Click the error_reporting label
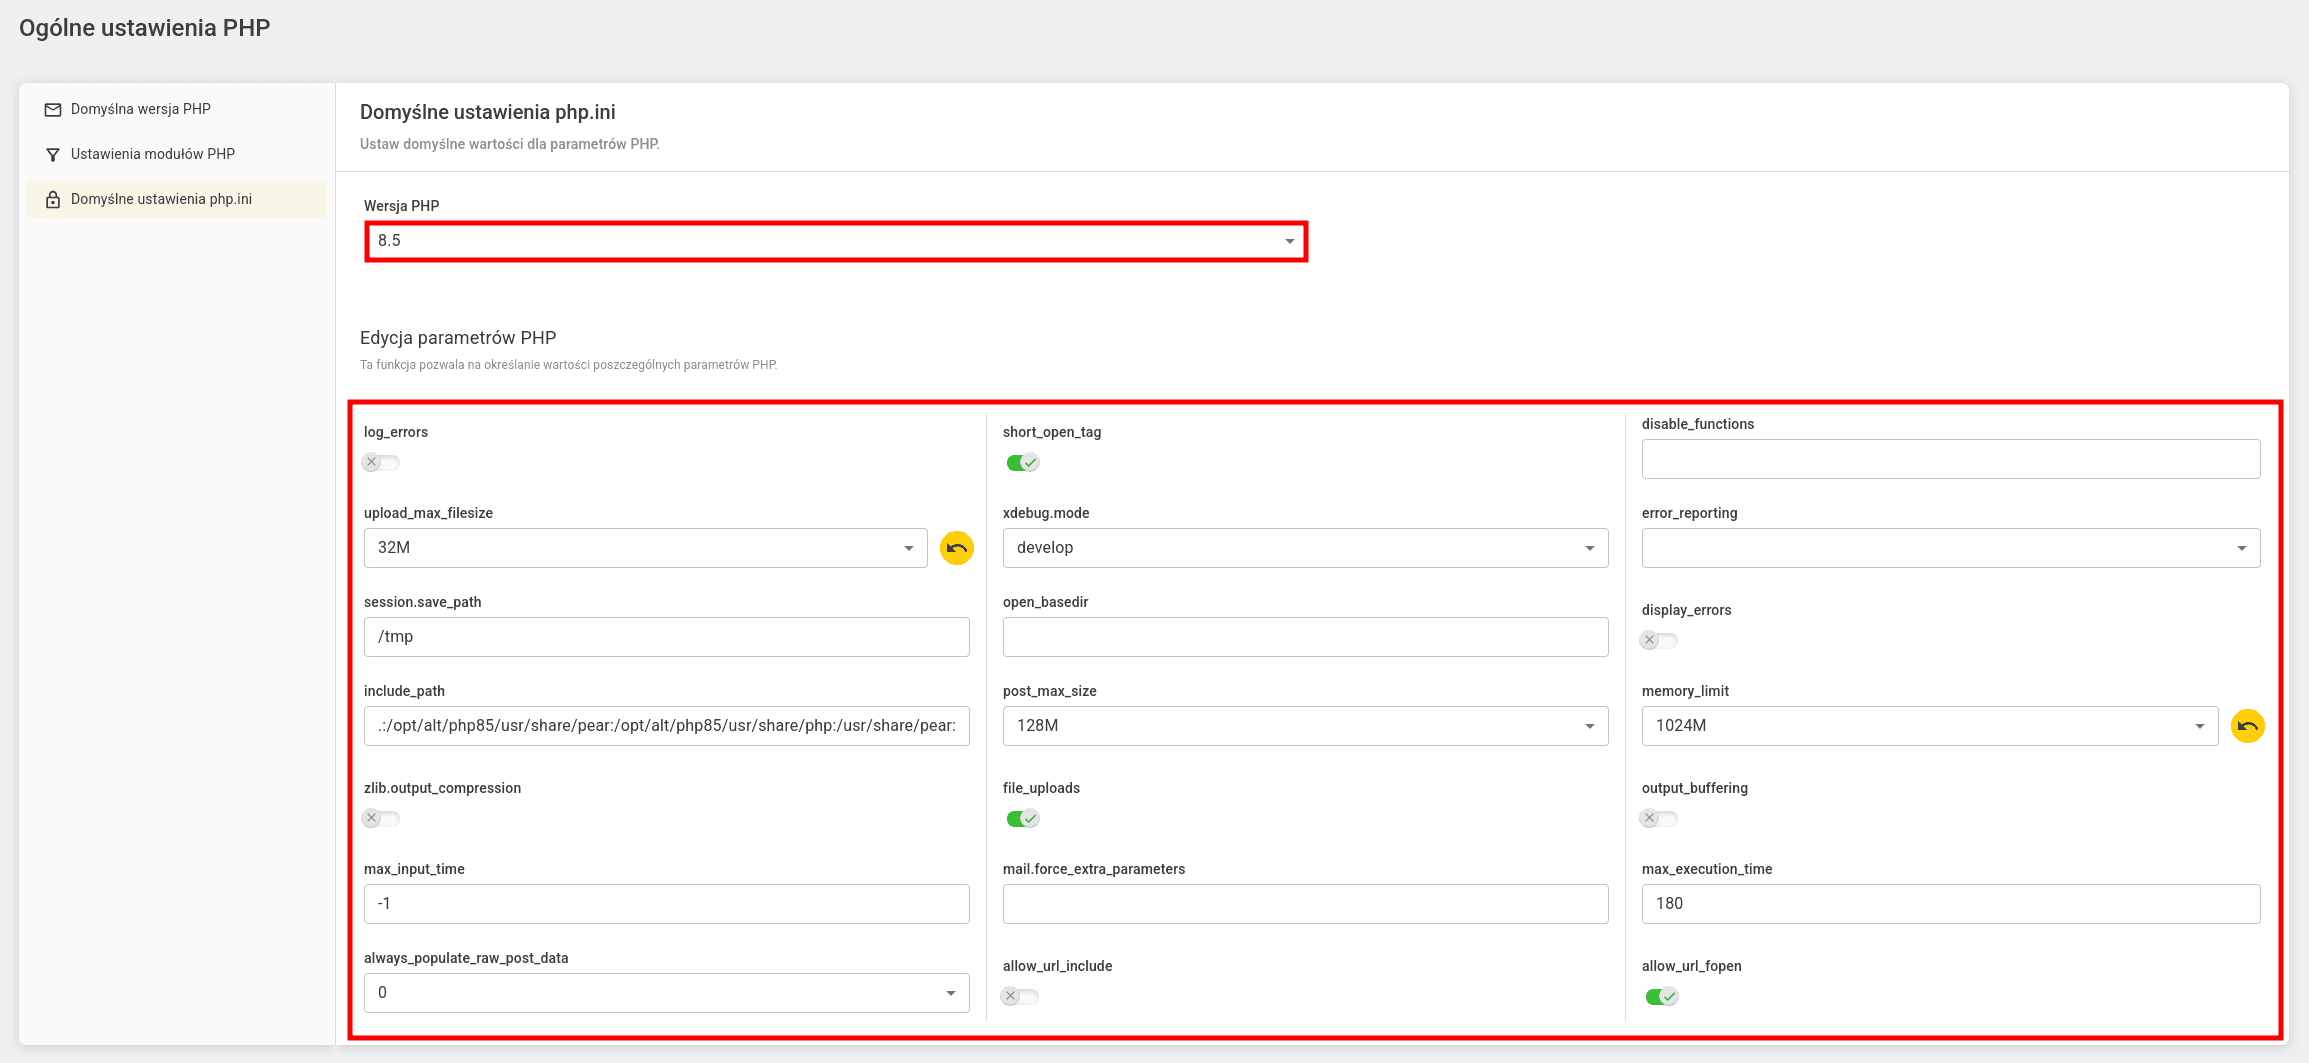The image size is (2309, 1063). pos(1690,513)
